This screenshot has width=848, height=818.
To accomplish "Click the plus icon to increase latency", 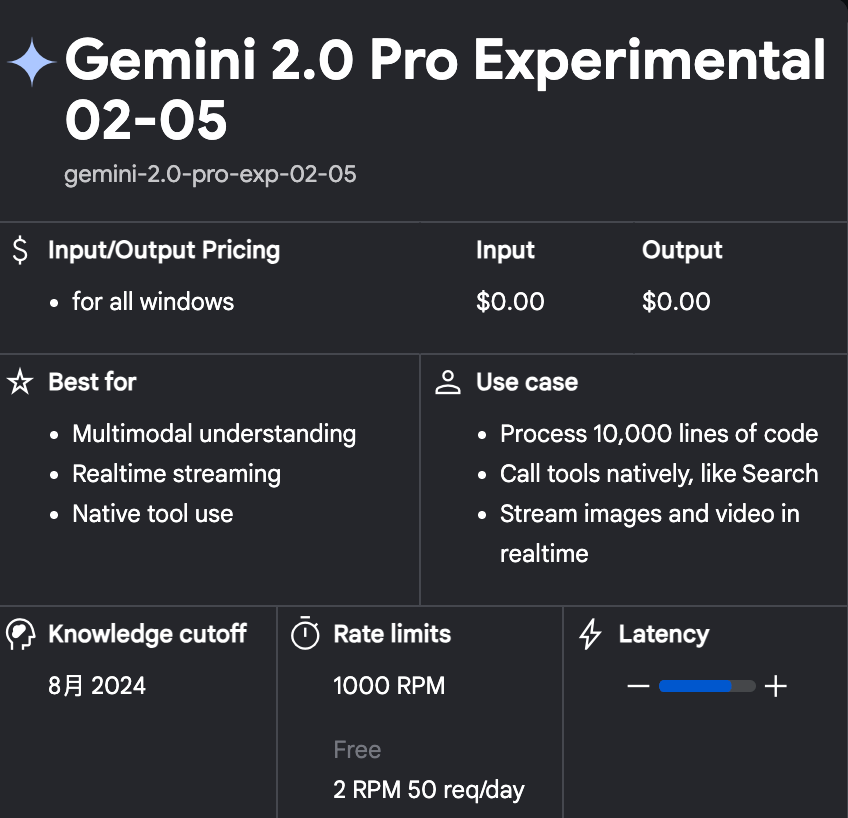I will pos(777,686).
